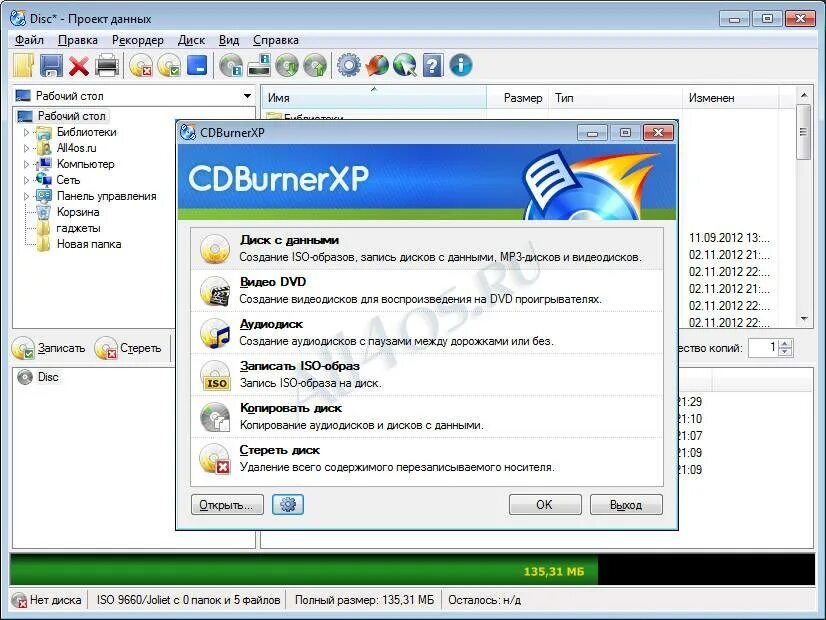Click the Нет диска status bar icon
Screen dimensions: 826x620
[x=19, y=601]
